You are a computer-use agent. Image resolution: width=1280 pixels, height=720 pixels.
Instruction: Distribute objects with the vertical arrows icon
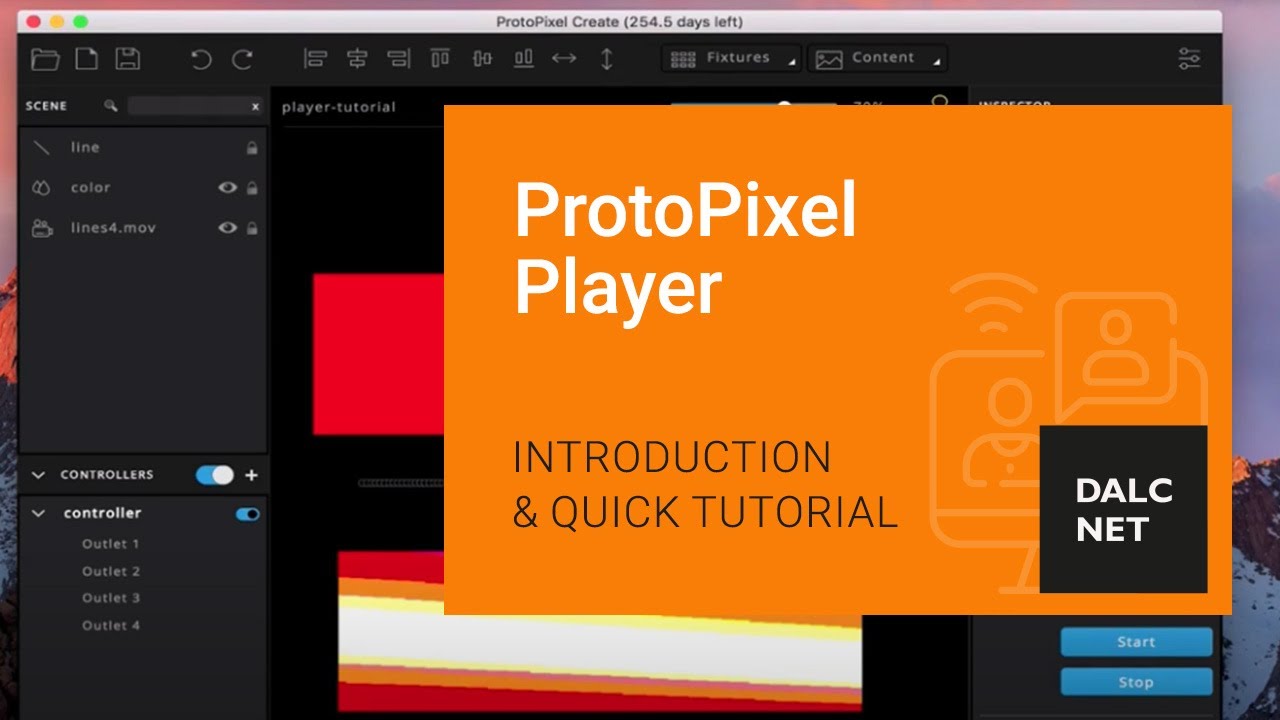[x=606, y=58]
